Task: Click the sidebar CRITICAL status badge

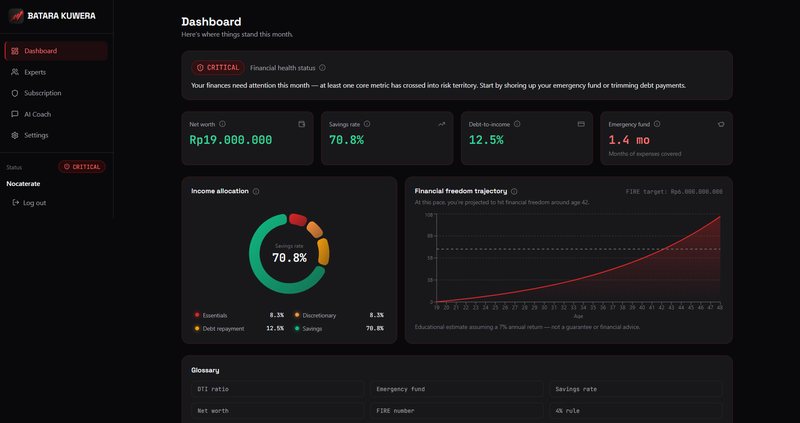Action: (82, 167)
